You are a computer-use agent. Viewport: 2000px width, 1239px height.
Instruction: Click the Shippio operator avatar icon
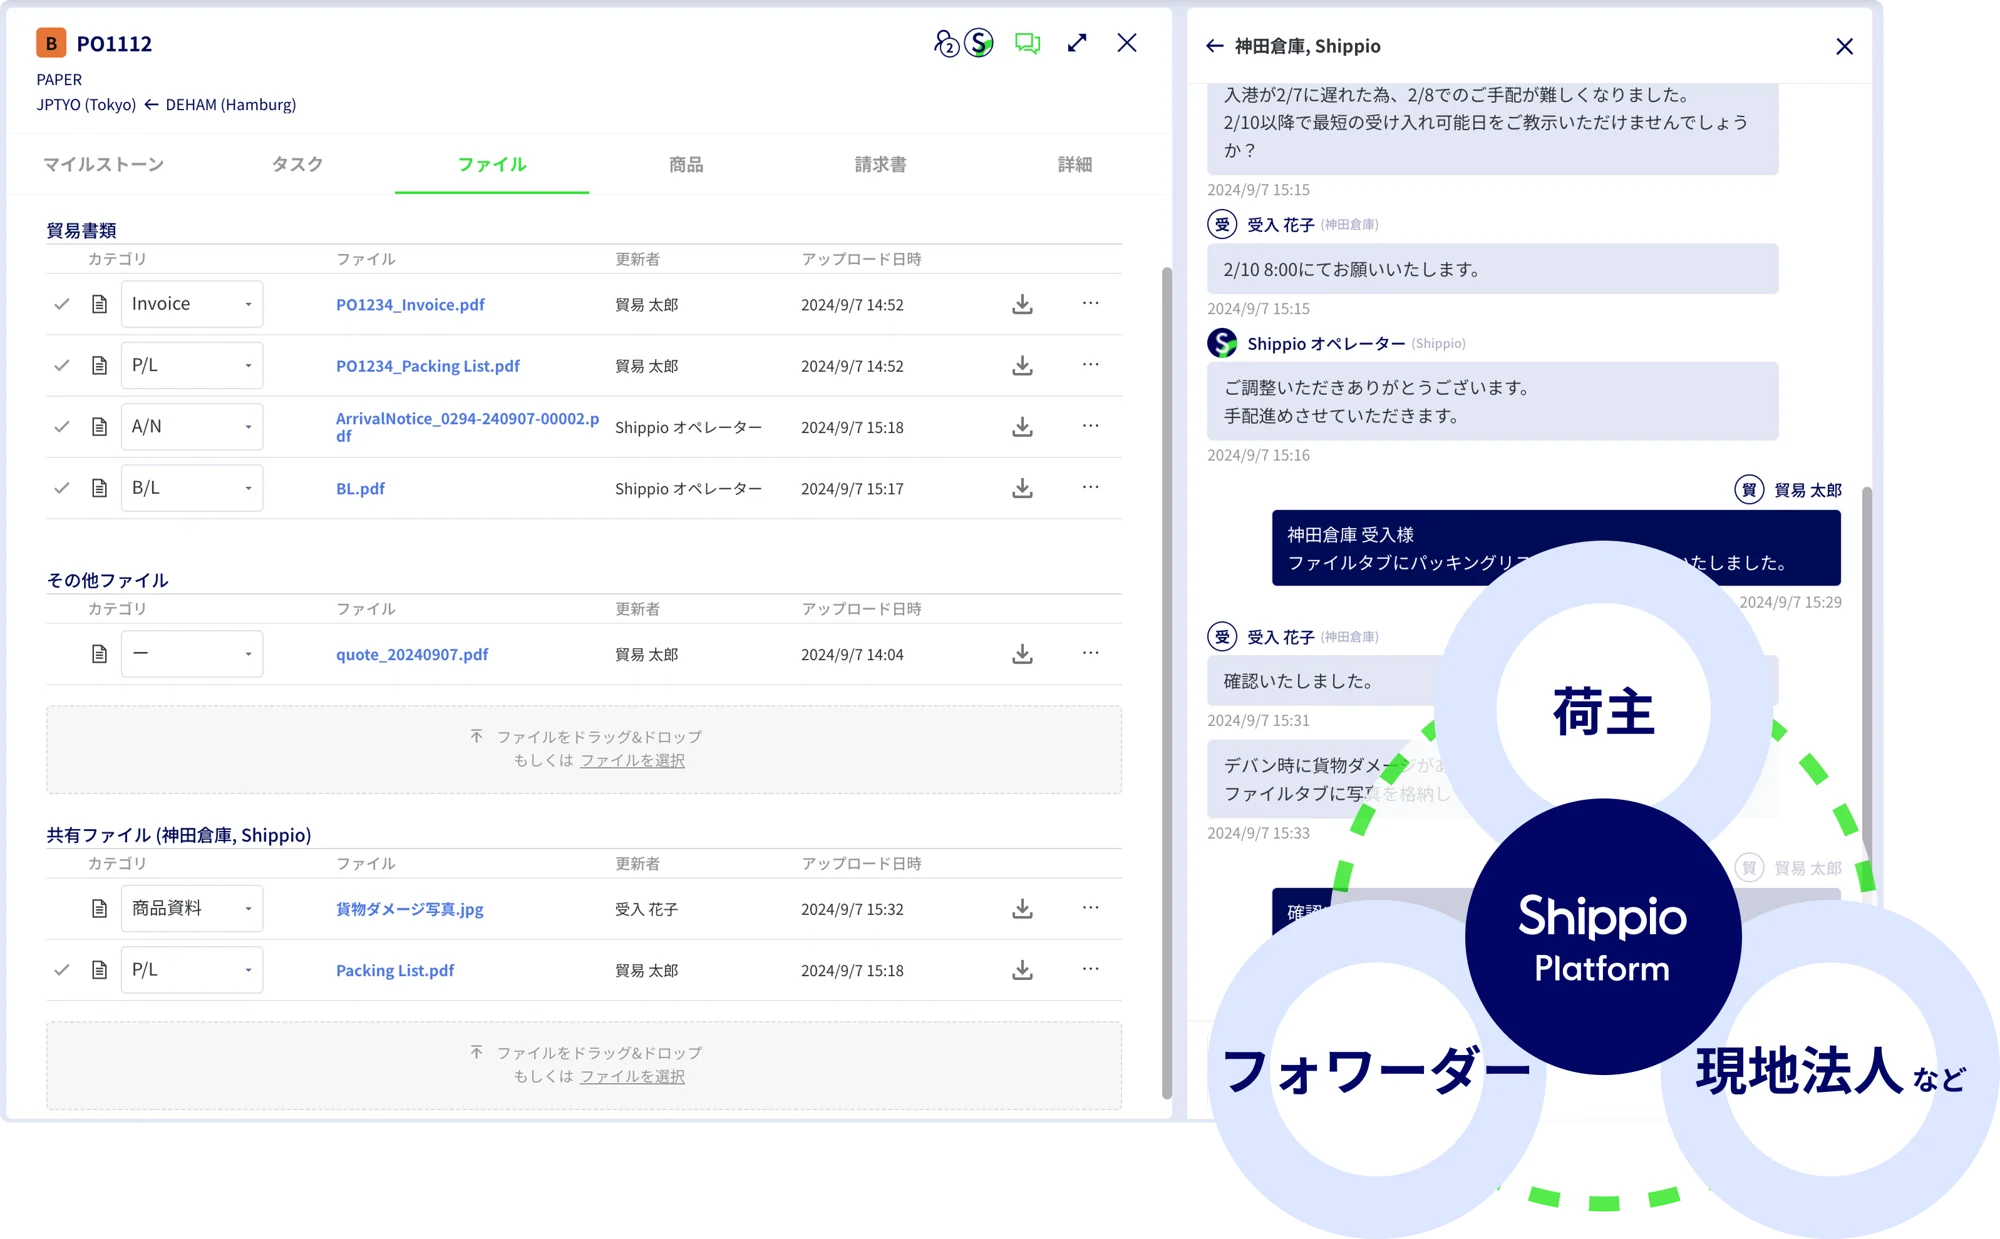tap(978, 43)
